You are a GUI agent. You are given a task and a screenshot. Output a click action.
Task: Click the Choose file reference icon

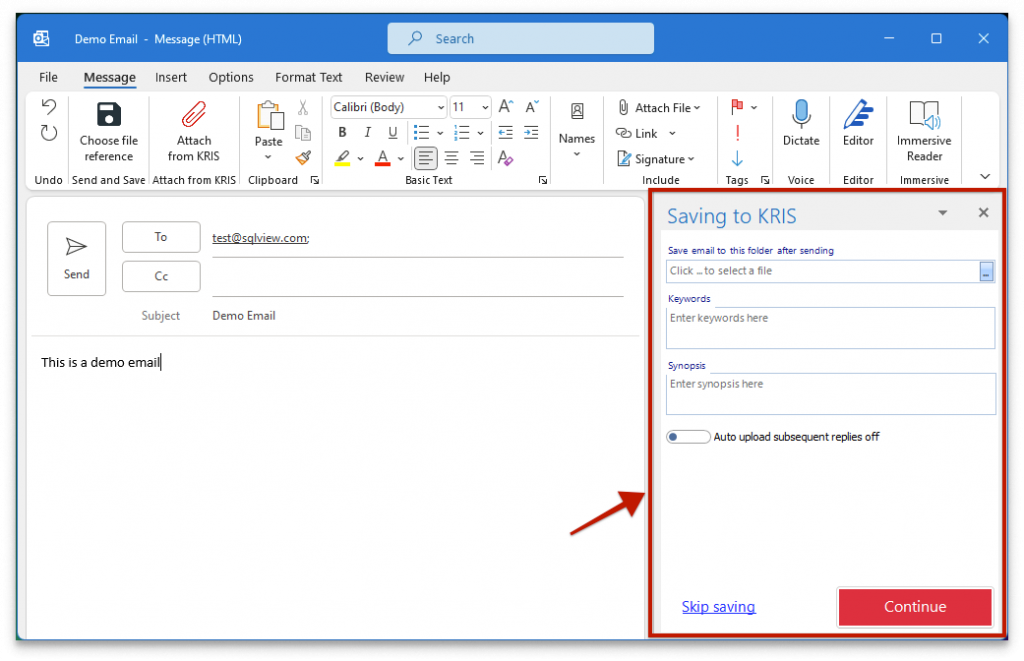pos(108,131)
